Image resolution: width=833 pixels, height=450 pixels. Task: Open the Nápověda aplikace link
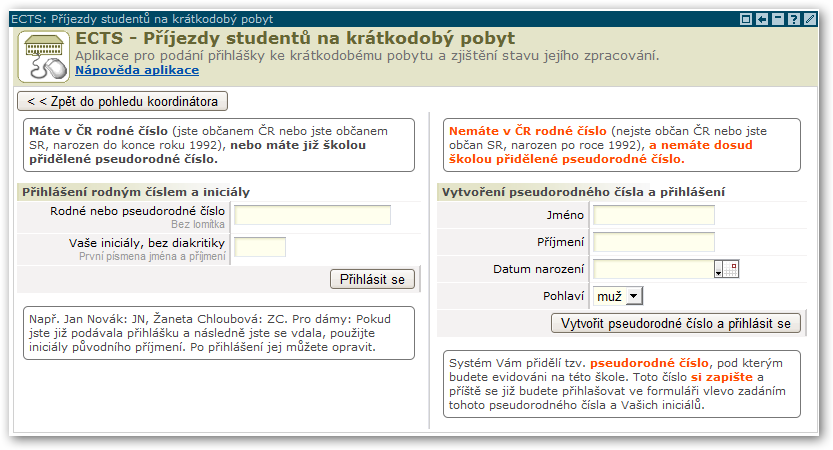(x=137, y=70)
